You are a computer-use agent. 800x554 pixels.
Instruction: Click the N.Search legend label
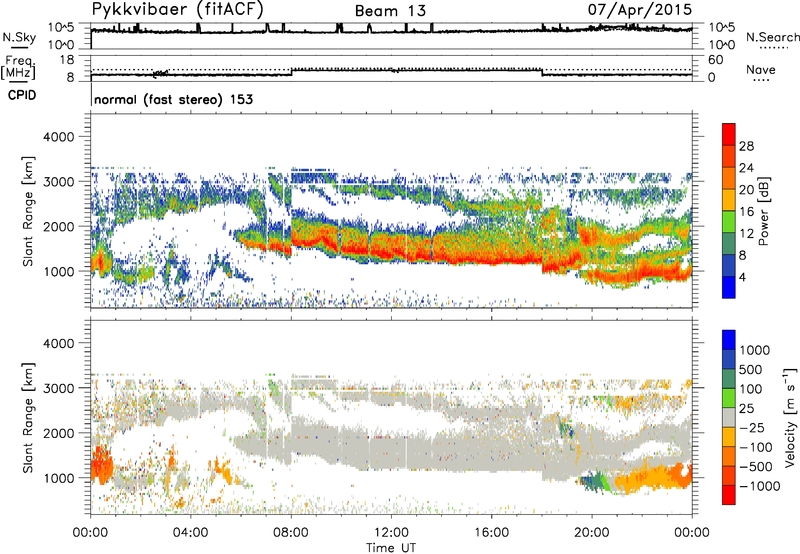tap(772, 37)
